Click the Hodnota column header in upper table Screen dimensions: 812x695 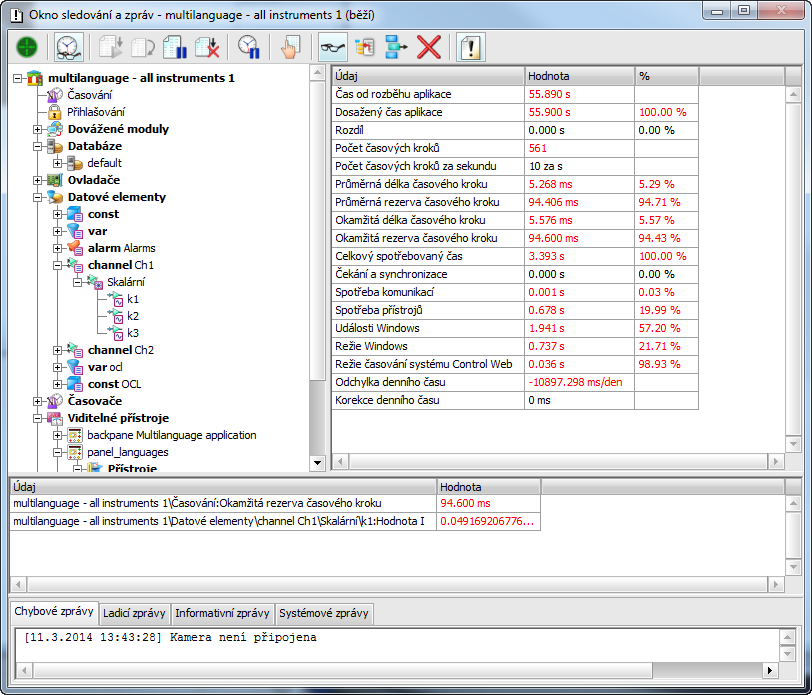click(579, 76)
